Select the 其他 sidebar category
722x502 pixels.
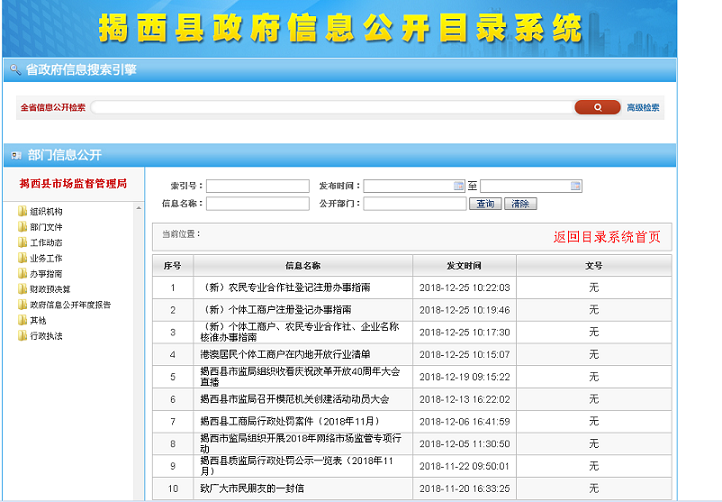(38, 320)
